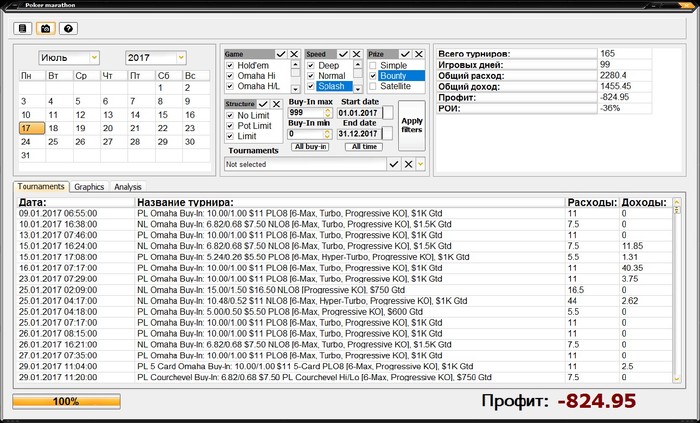Clear all in Structure filter
This screenshot has width=700, height=423.
(x=276, y=104)
